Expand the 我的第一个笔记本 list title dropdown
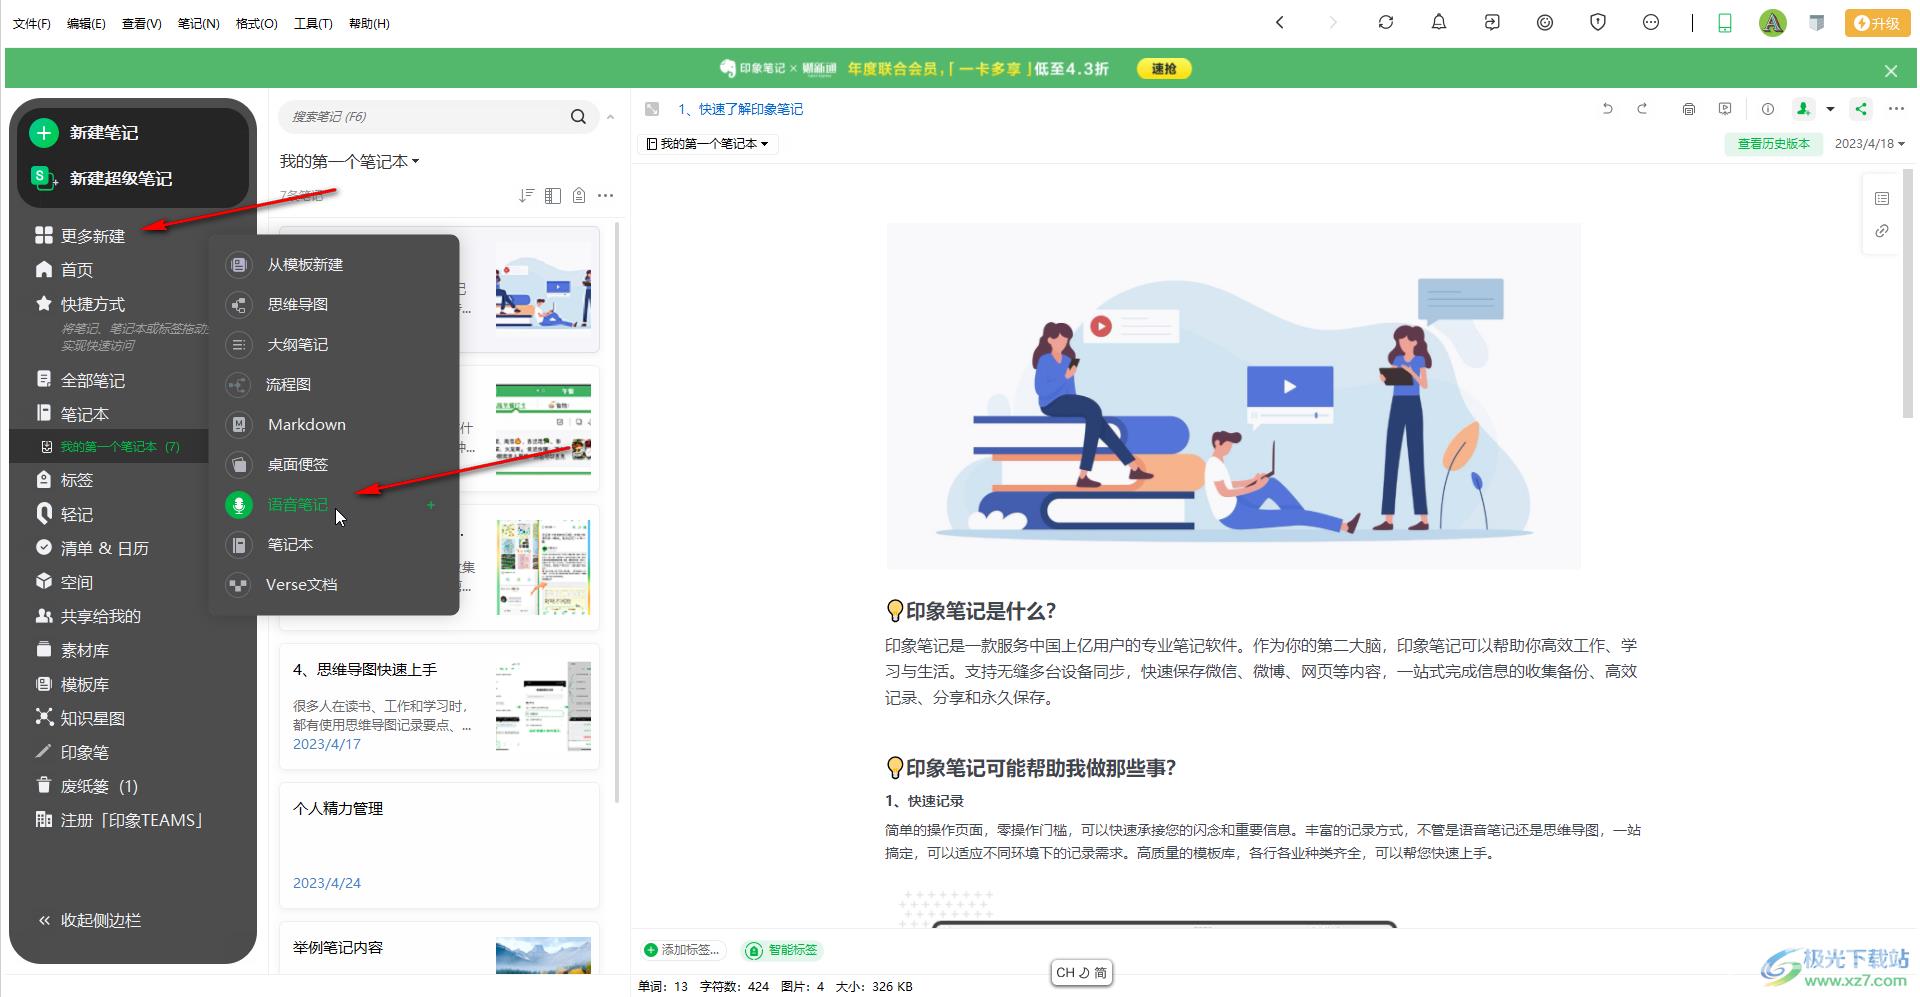Screen dimensions: 1920x997 (x=349, y=161)
